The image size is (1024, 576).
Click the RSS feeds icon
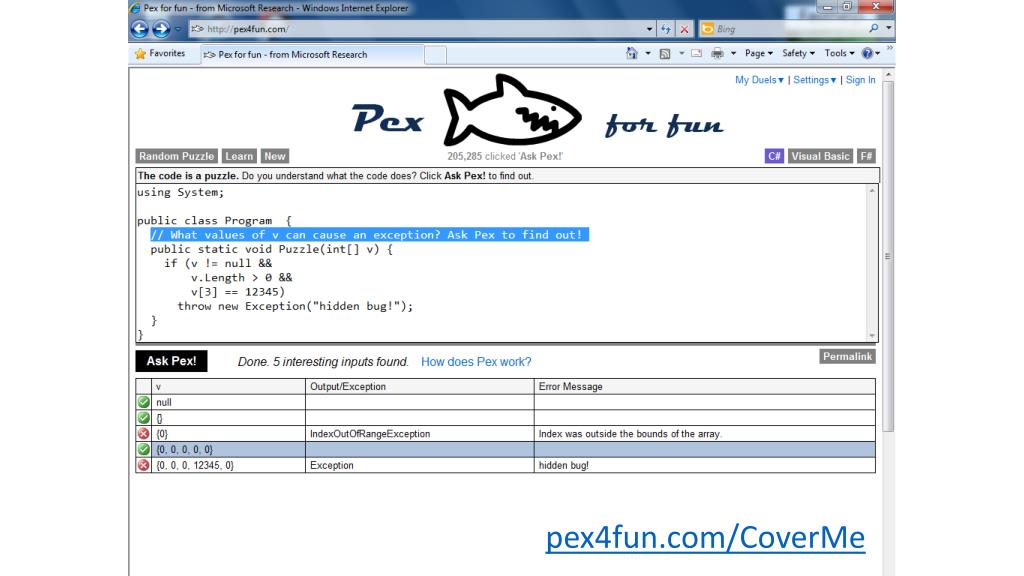coord(665,54)
